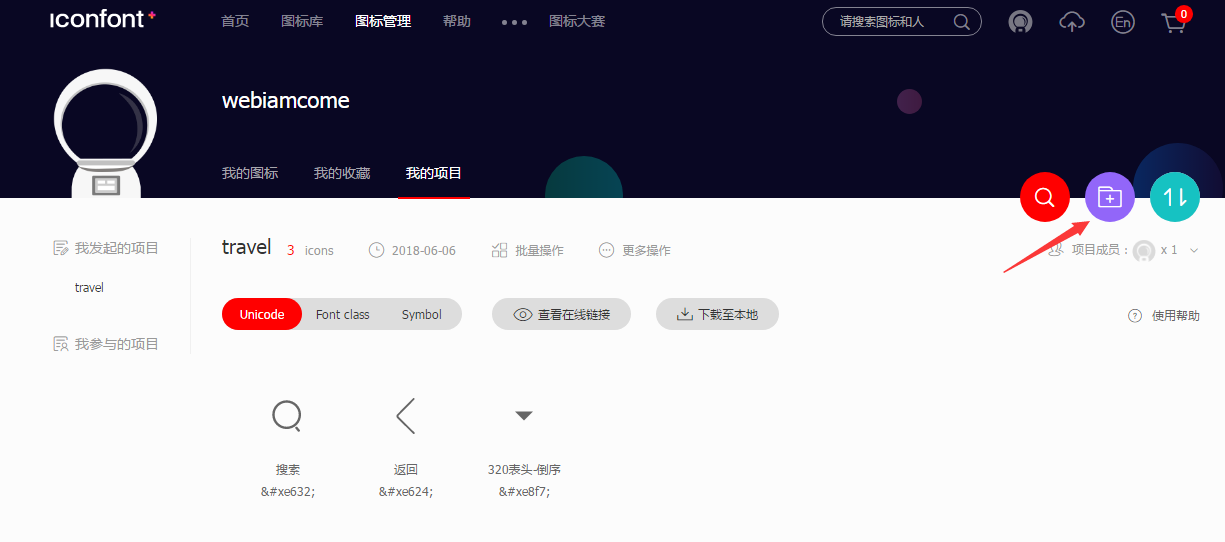The height and width of the screenshot is (542, 1225).
Task: Open the three-dots nav overflow menu
Action: [x=513, y=22]
